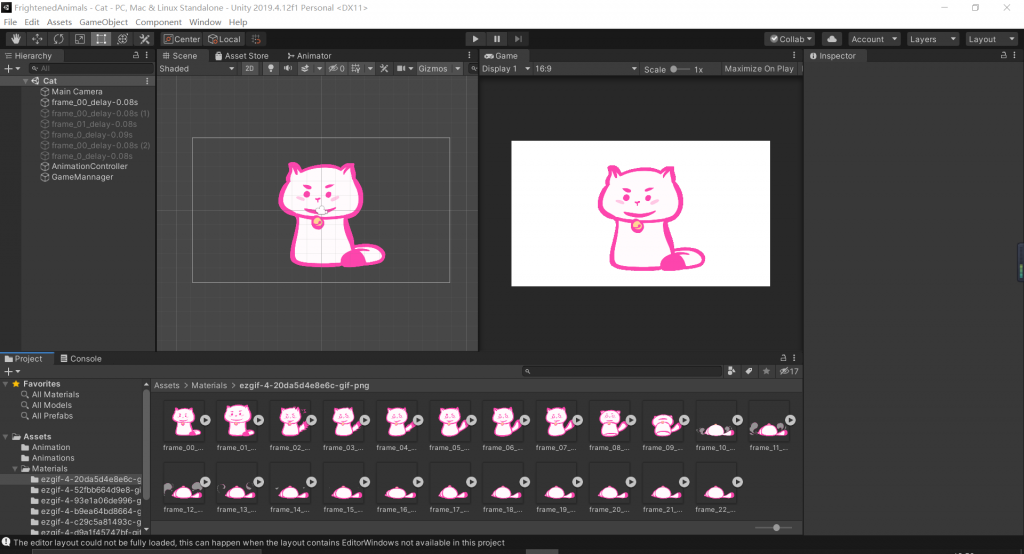Toggle scene lighting bulb icon
This screenshot has width=1024, height=554.
[x=270, y=69]
